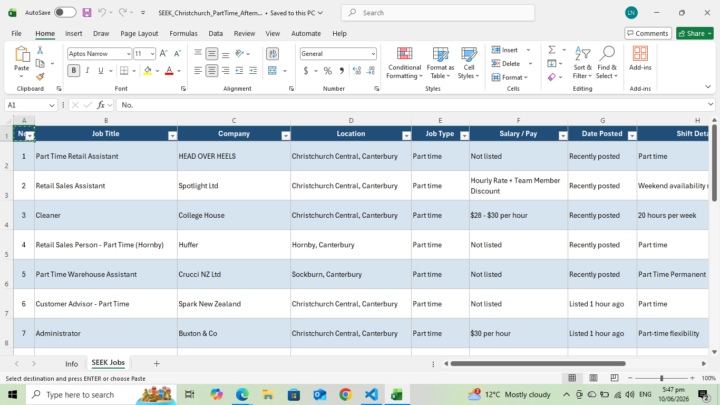
Task: Open Cell Styles button
Action: pyautogui.click(x=468, y=63)
